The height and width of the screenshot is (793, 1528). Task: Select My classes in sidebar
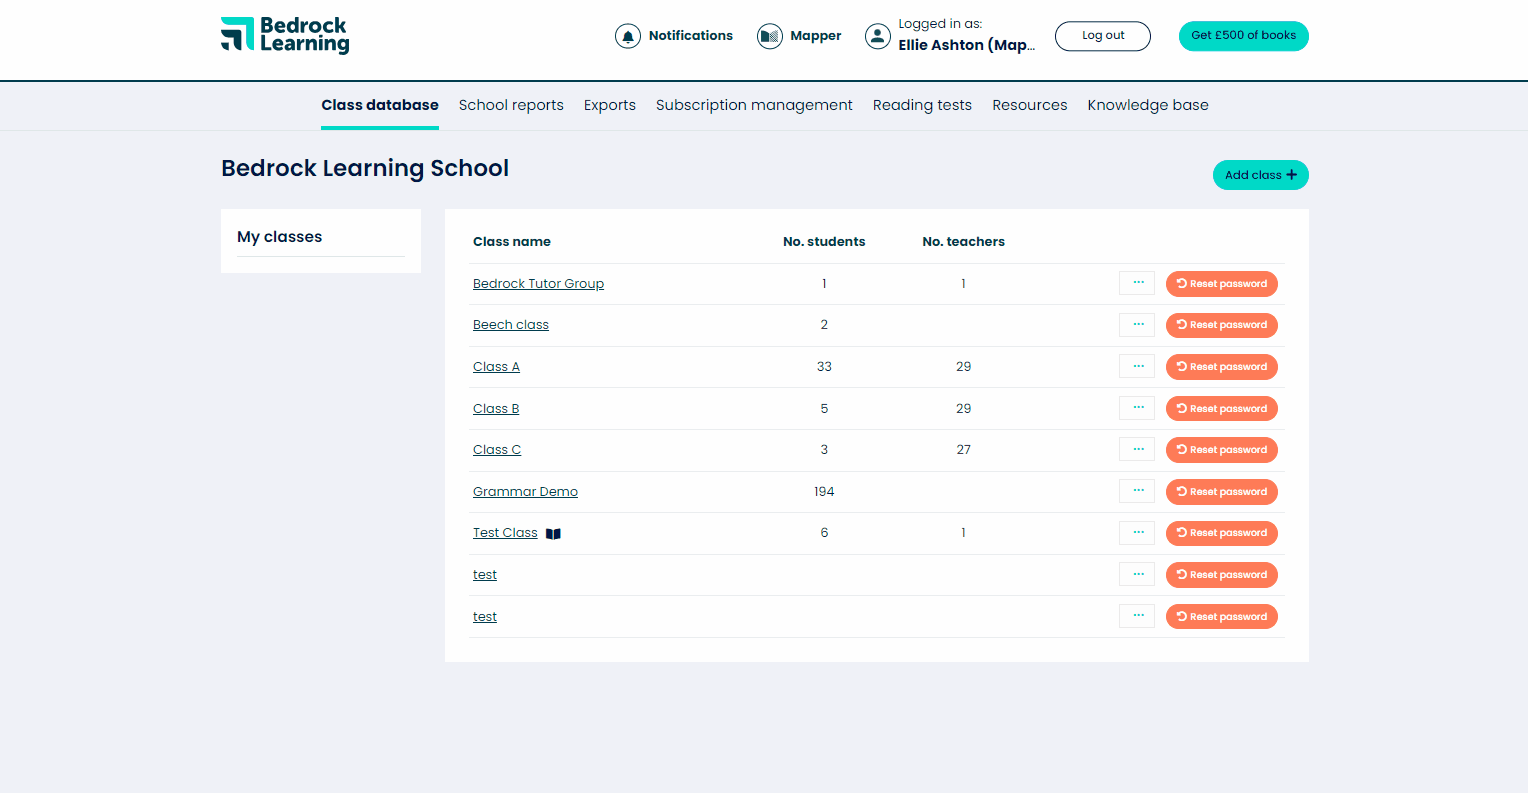pyautogui.click(x=280, y=237)
